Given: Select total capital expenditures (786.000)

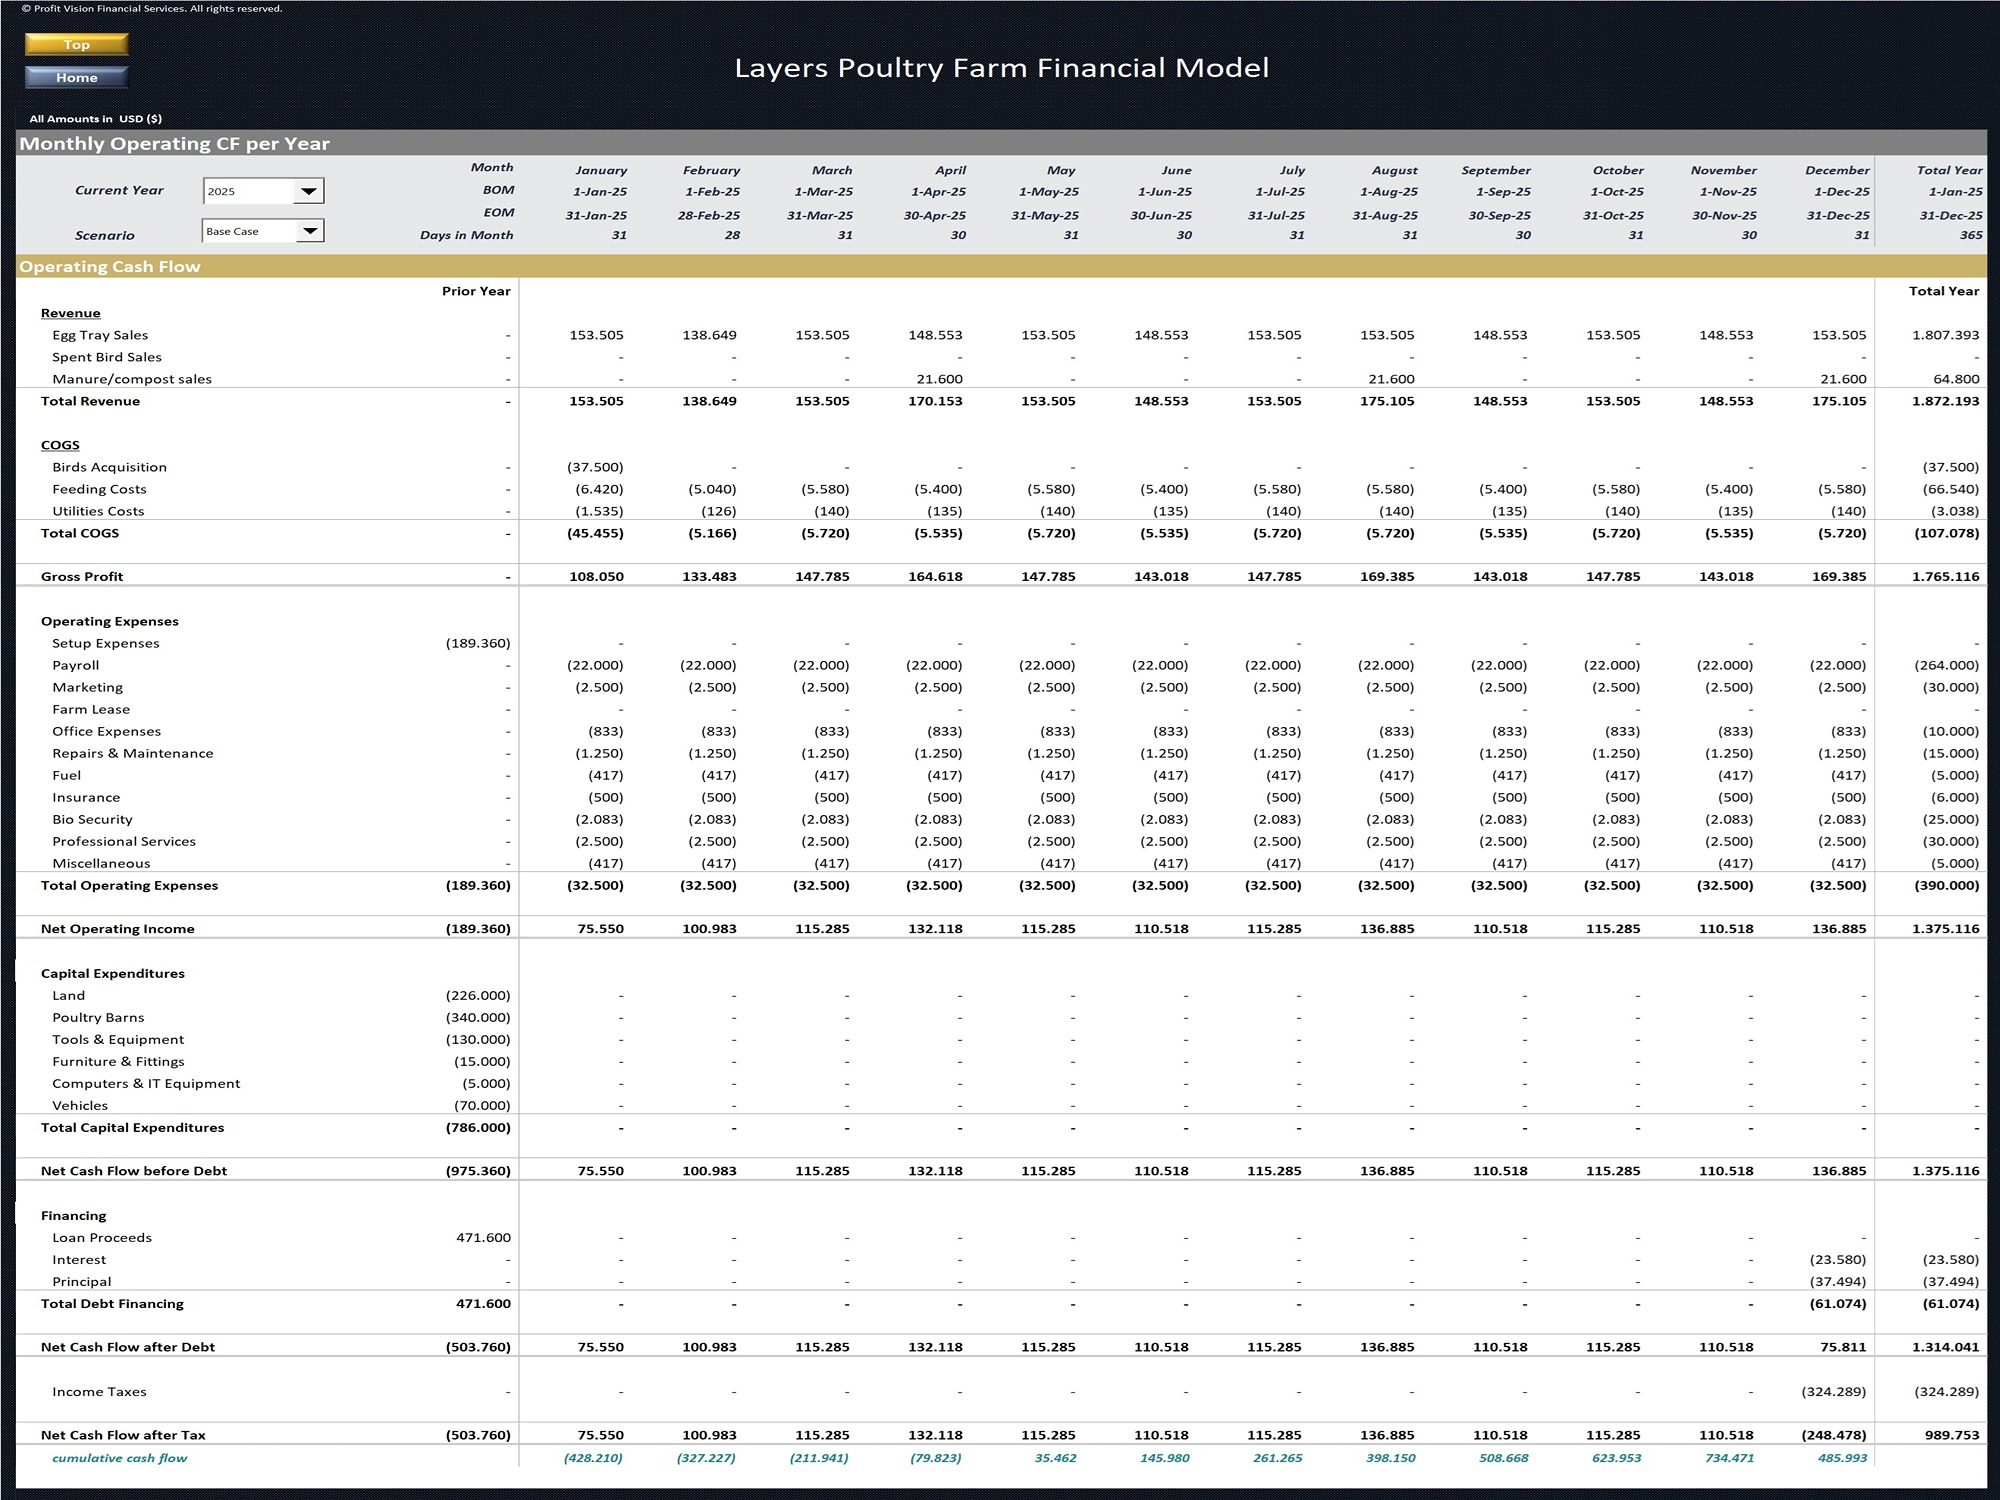Looking at the screenshot, I should pos(478,1127).
